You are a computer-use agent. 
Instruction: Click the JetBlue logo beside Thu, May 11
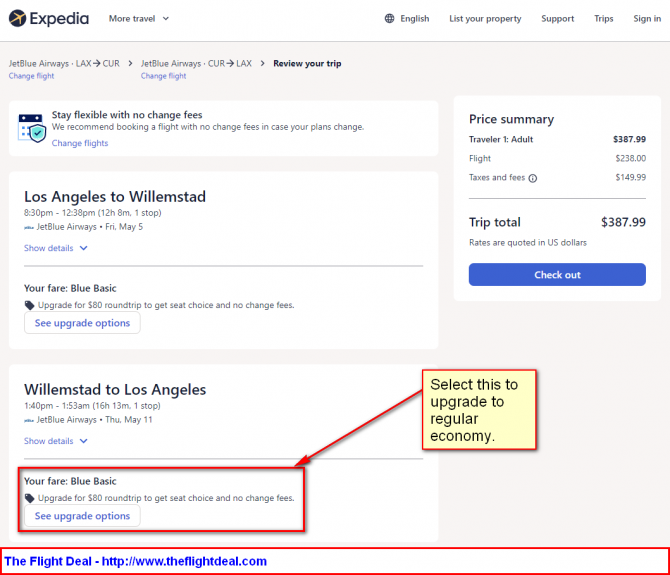coord(29,421)
